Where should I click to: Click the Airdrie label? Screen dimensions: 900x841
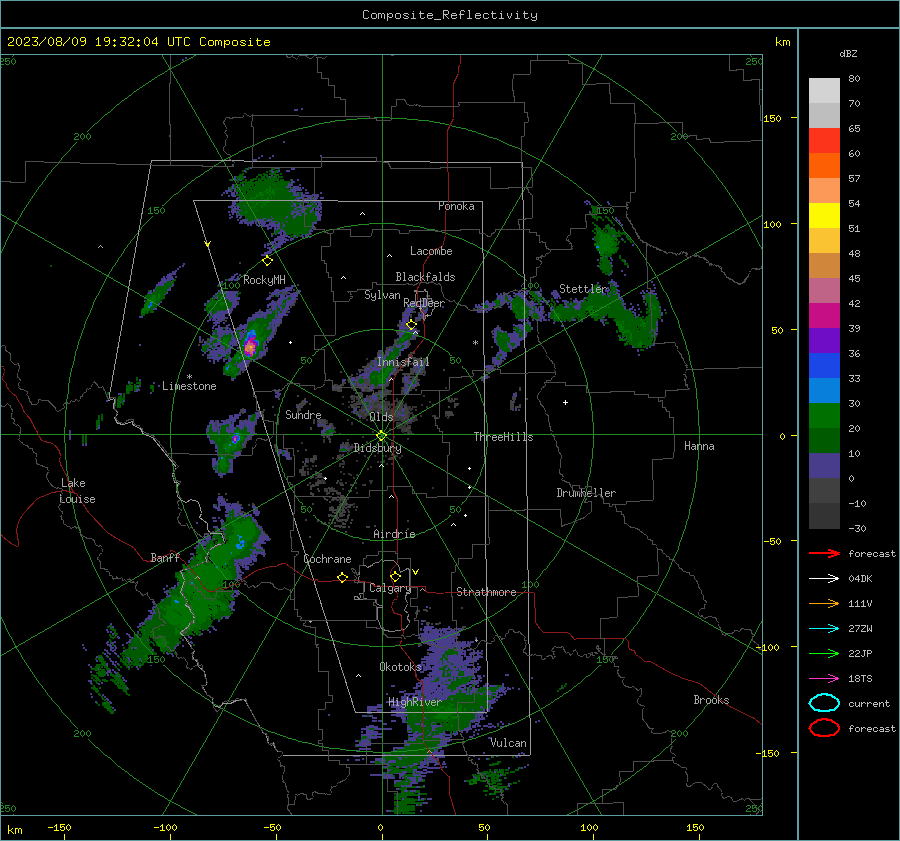coord(394,534)
